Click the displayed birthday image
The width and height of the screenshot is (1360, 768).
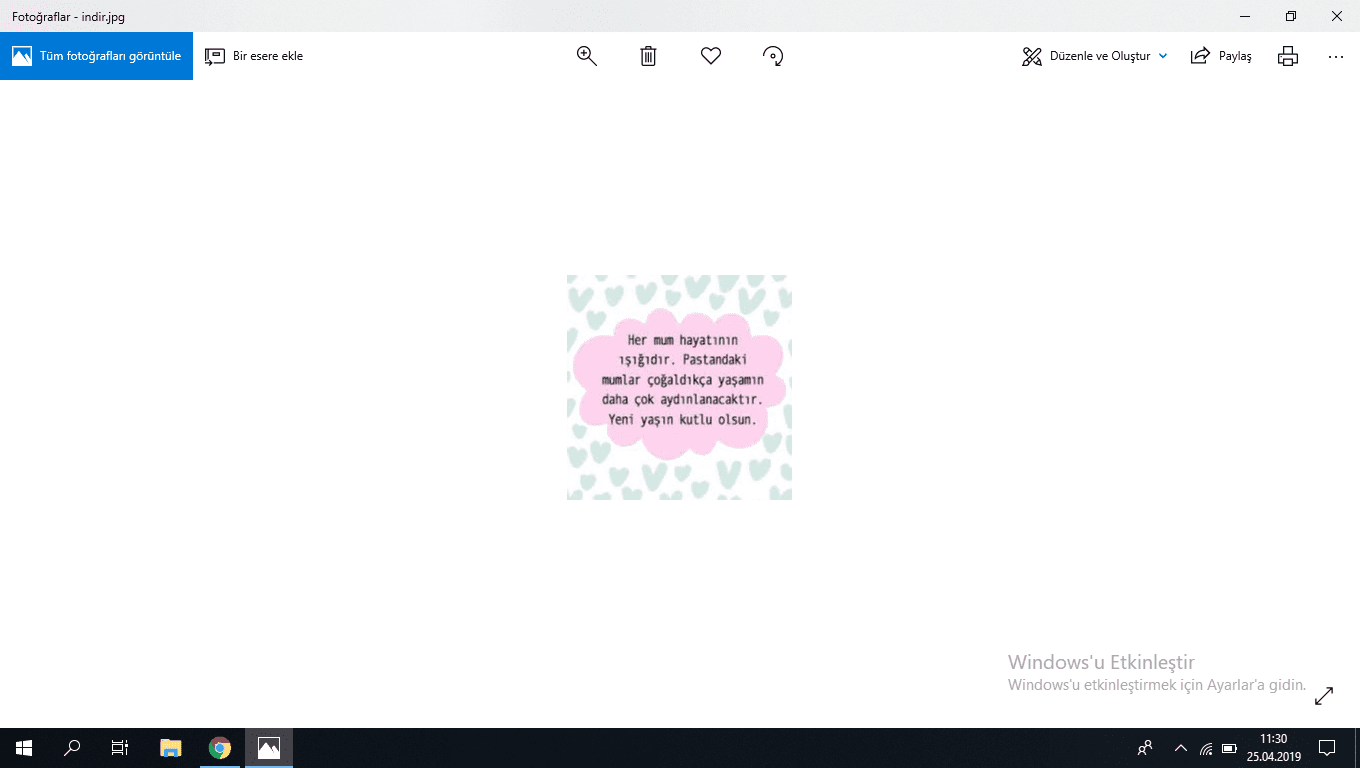point(679,387)
